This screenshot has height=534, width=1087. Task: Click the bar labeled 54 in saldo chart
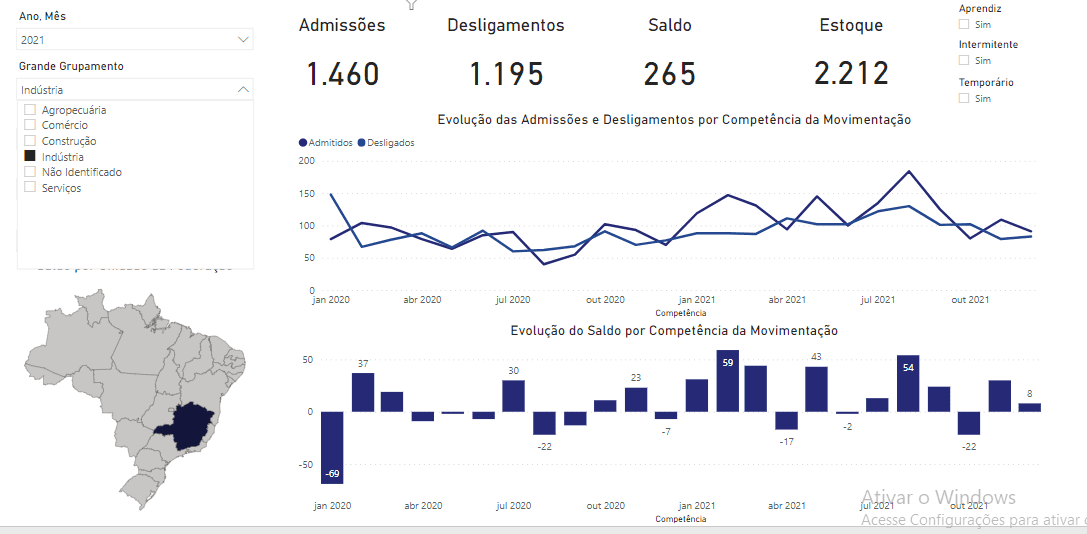pyautogui.click(x=908, y=383)
